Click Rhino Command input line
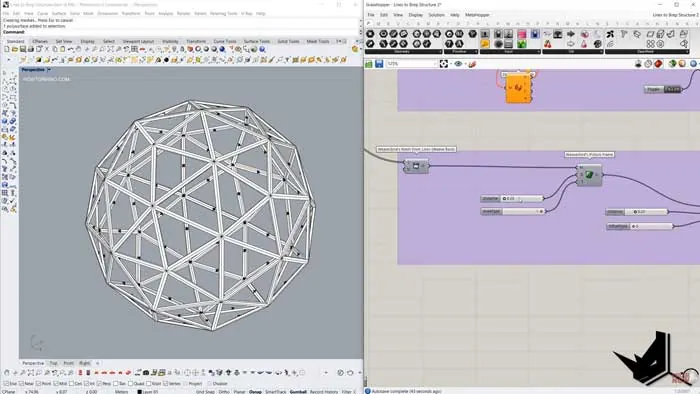Viewport: 700px width, 394px height. click(180, 32)
